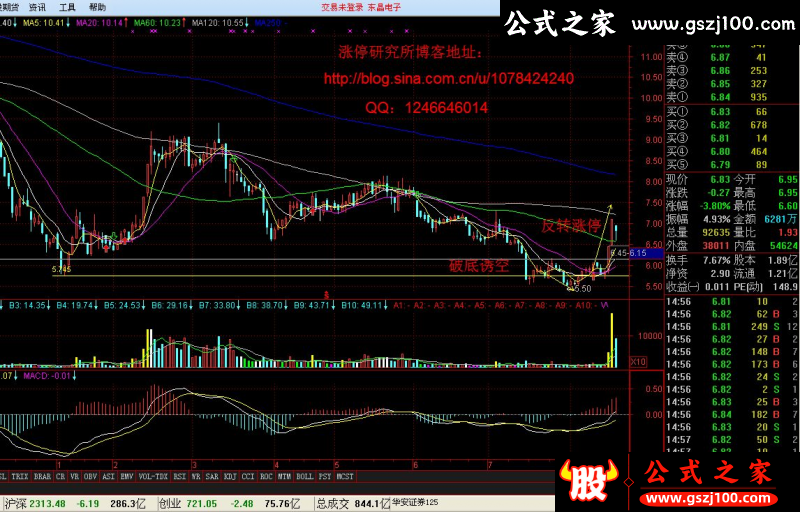Select the CCI indicator tab
The height and width of the screenshot is (512, 800).
coord(248,476)
